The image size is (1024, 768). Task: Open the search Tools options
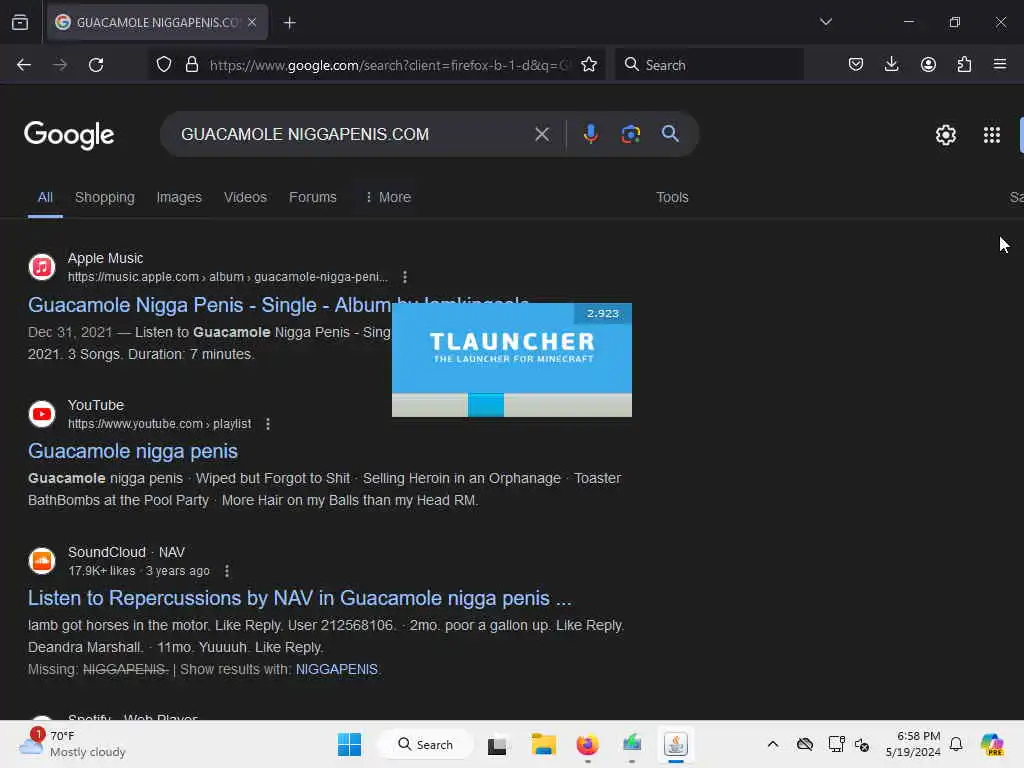pos(672,197)
